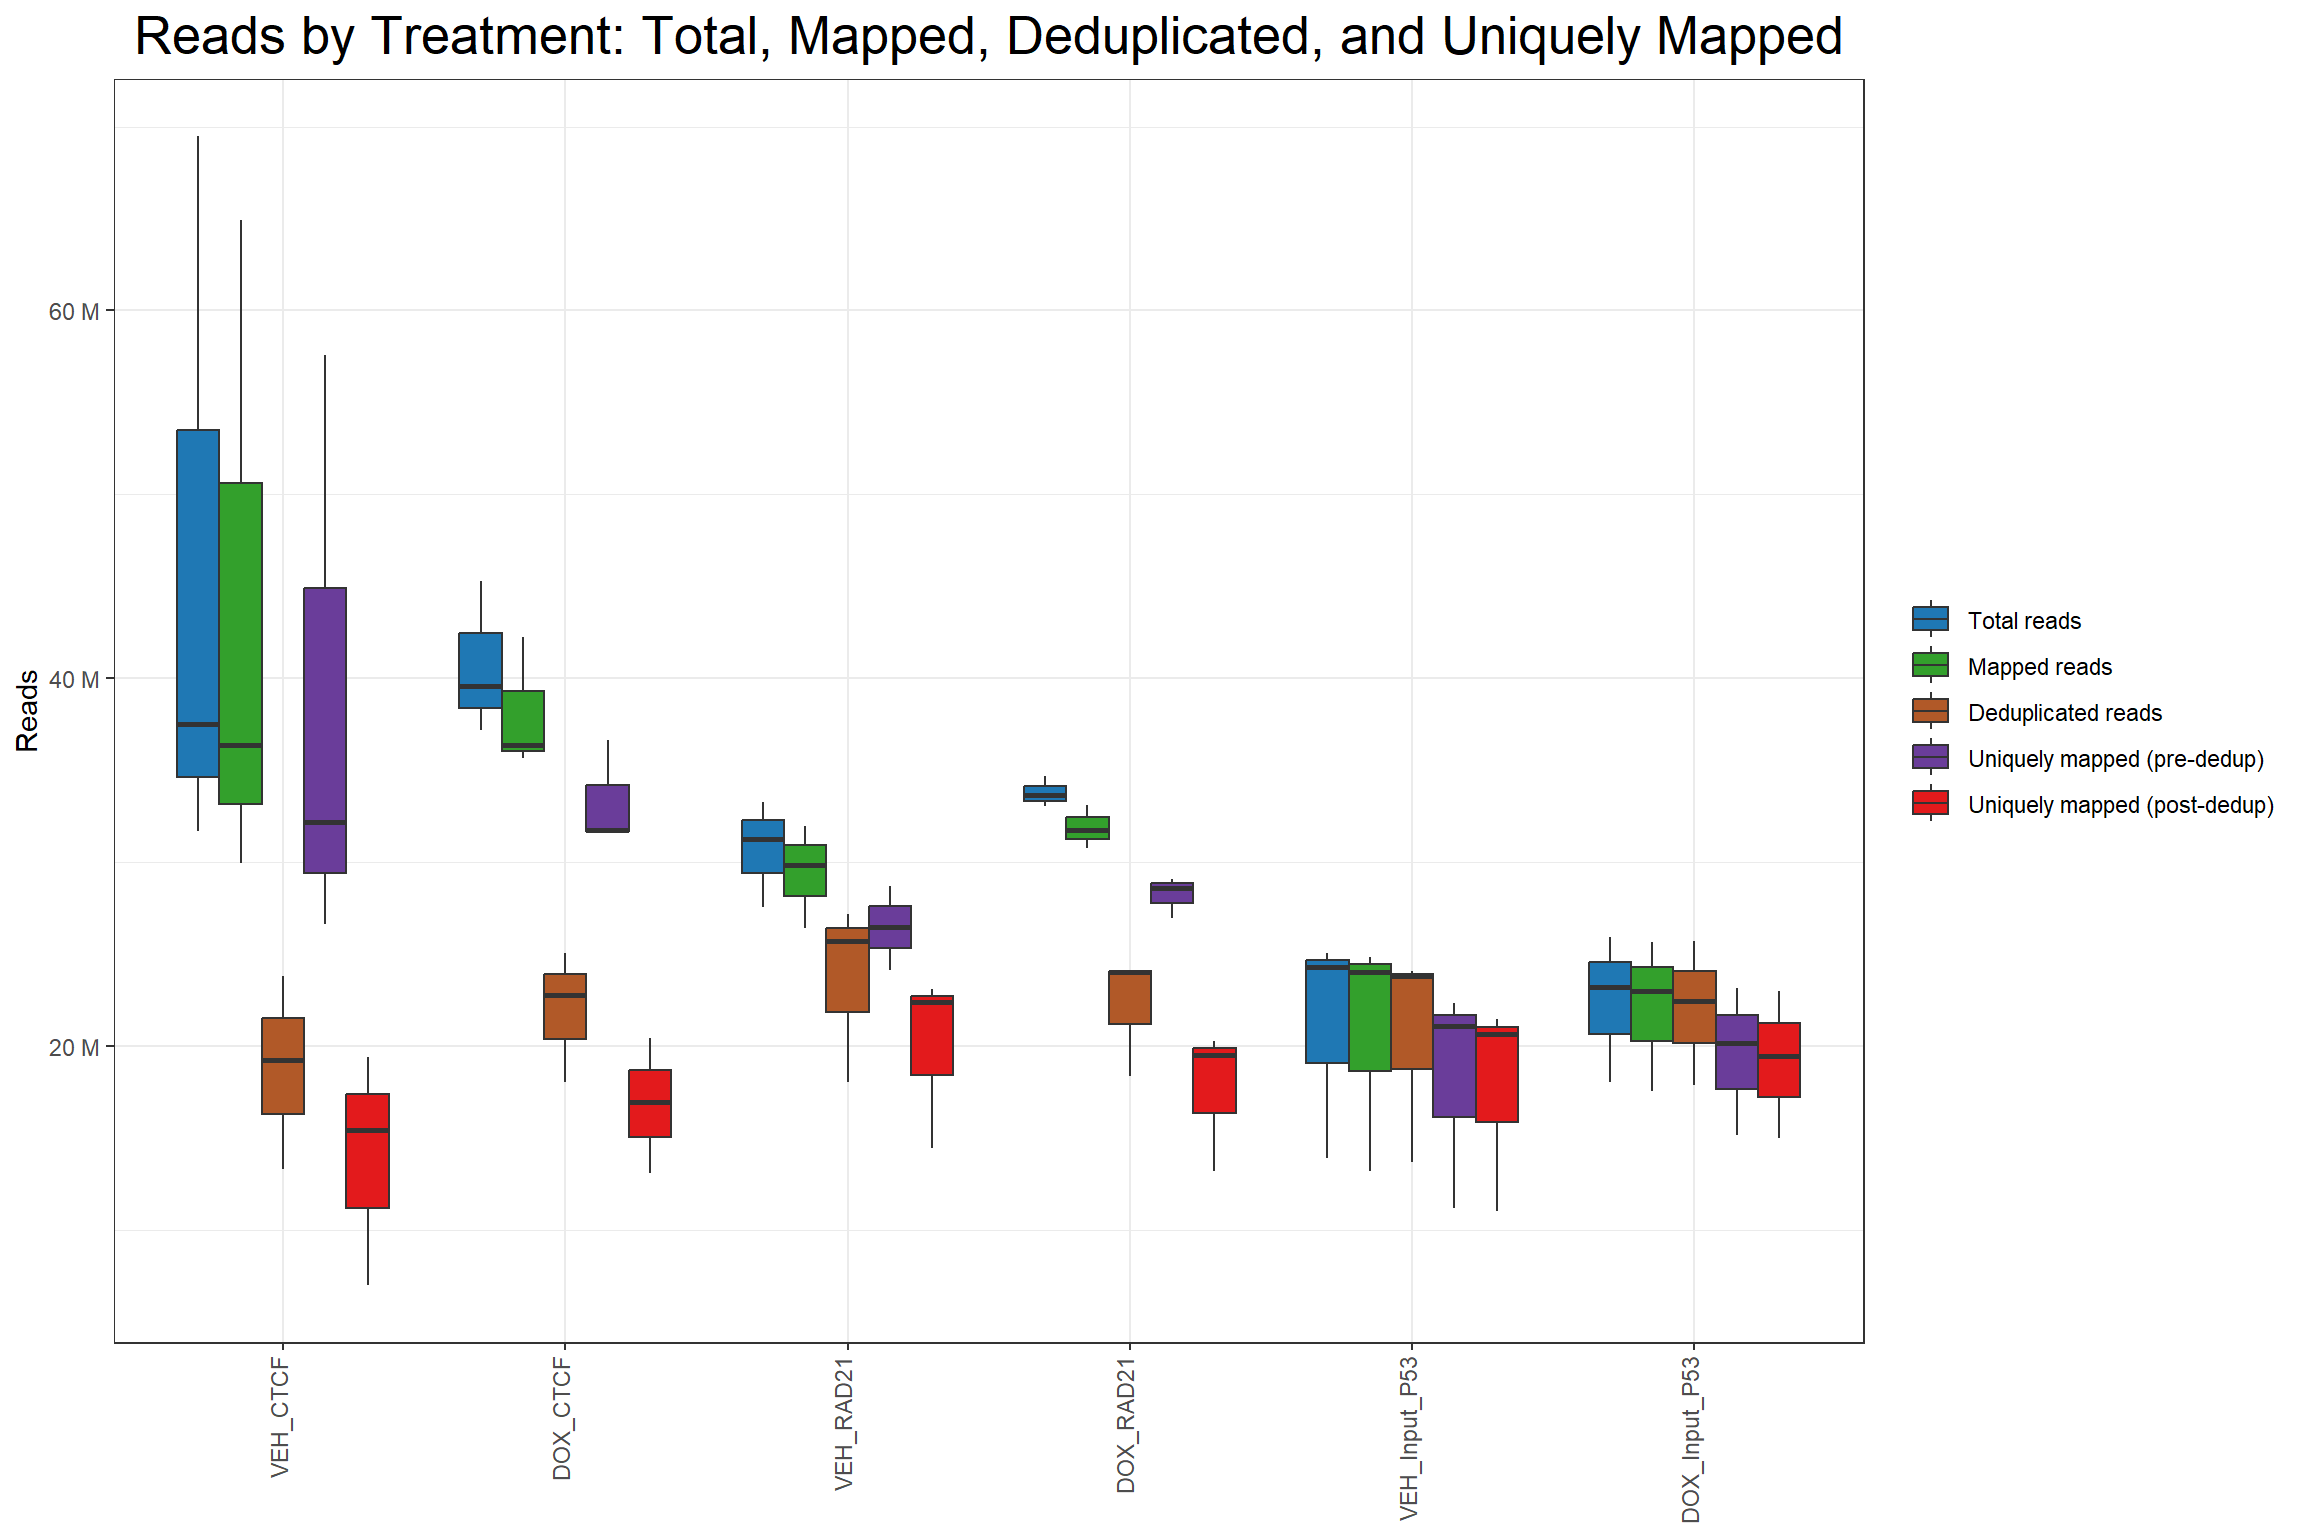
Task: Click the Deduplicated reads brown legend swatch
Action: click(x=1930, y=712)
